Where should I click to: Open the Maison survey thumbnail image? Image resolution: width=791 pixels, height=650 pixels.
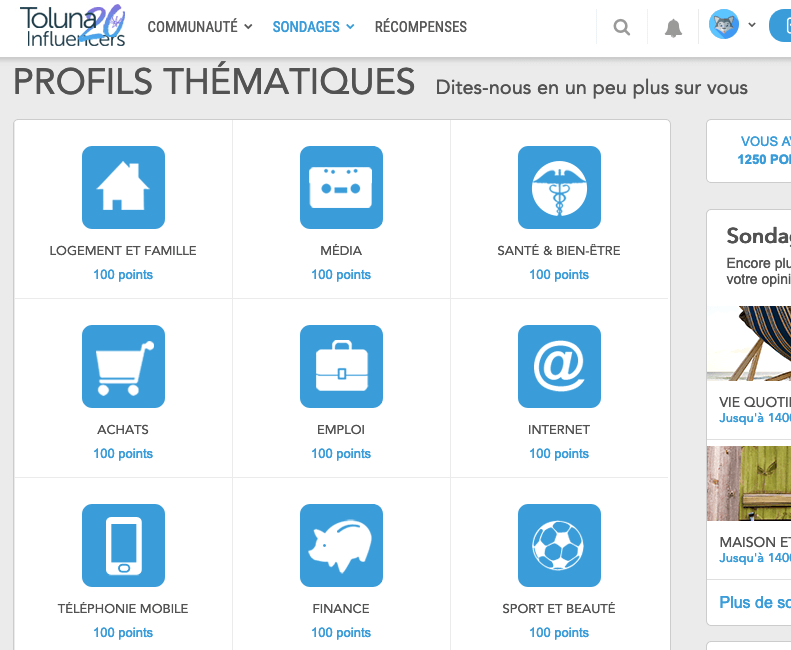point(748,483)
